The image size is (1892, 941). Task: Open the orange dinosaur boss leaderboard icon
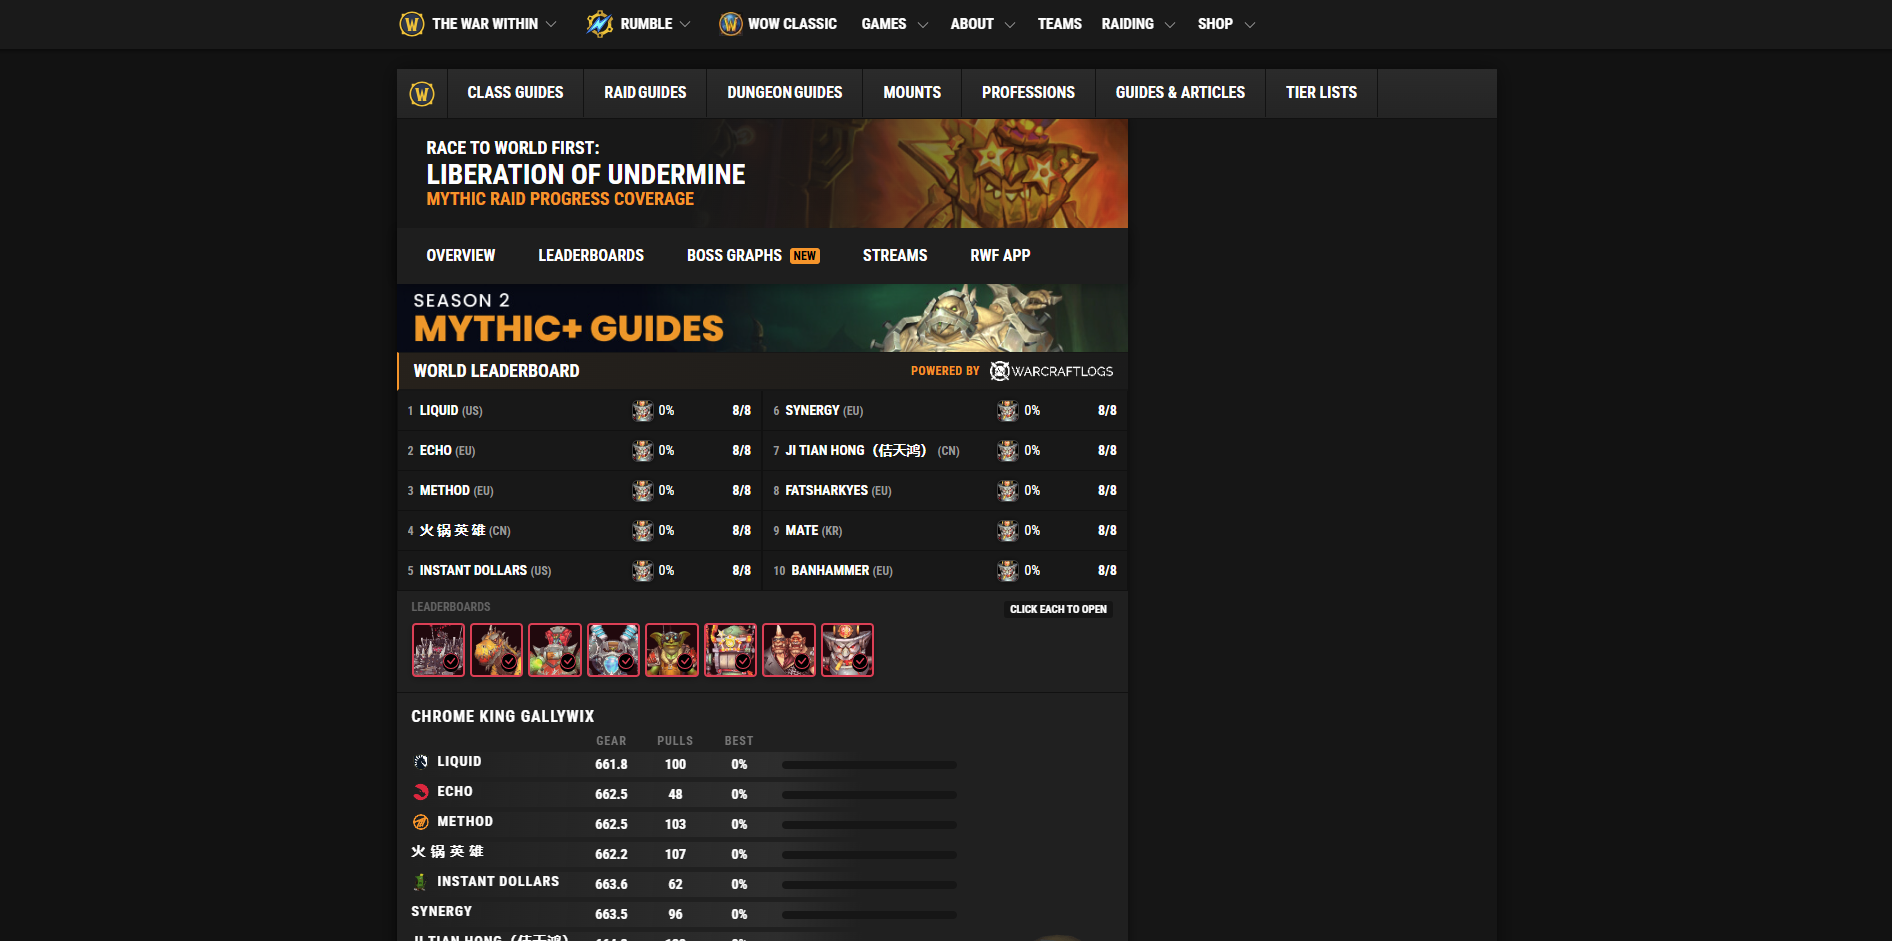496,650
